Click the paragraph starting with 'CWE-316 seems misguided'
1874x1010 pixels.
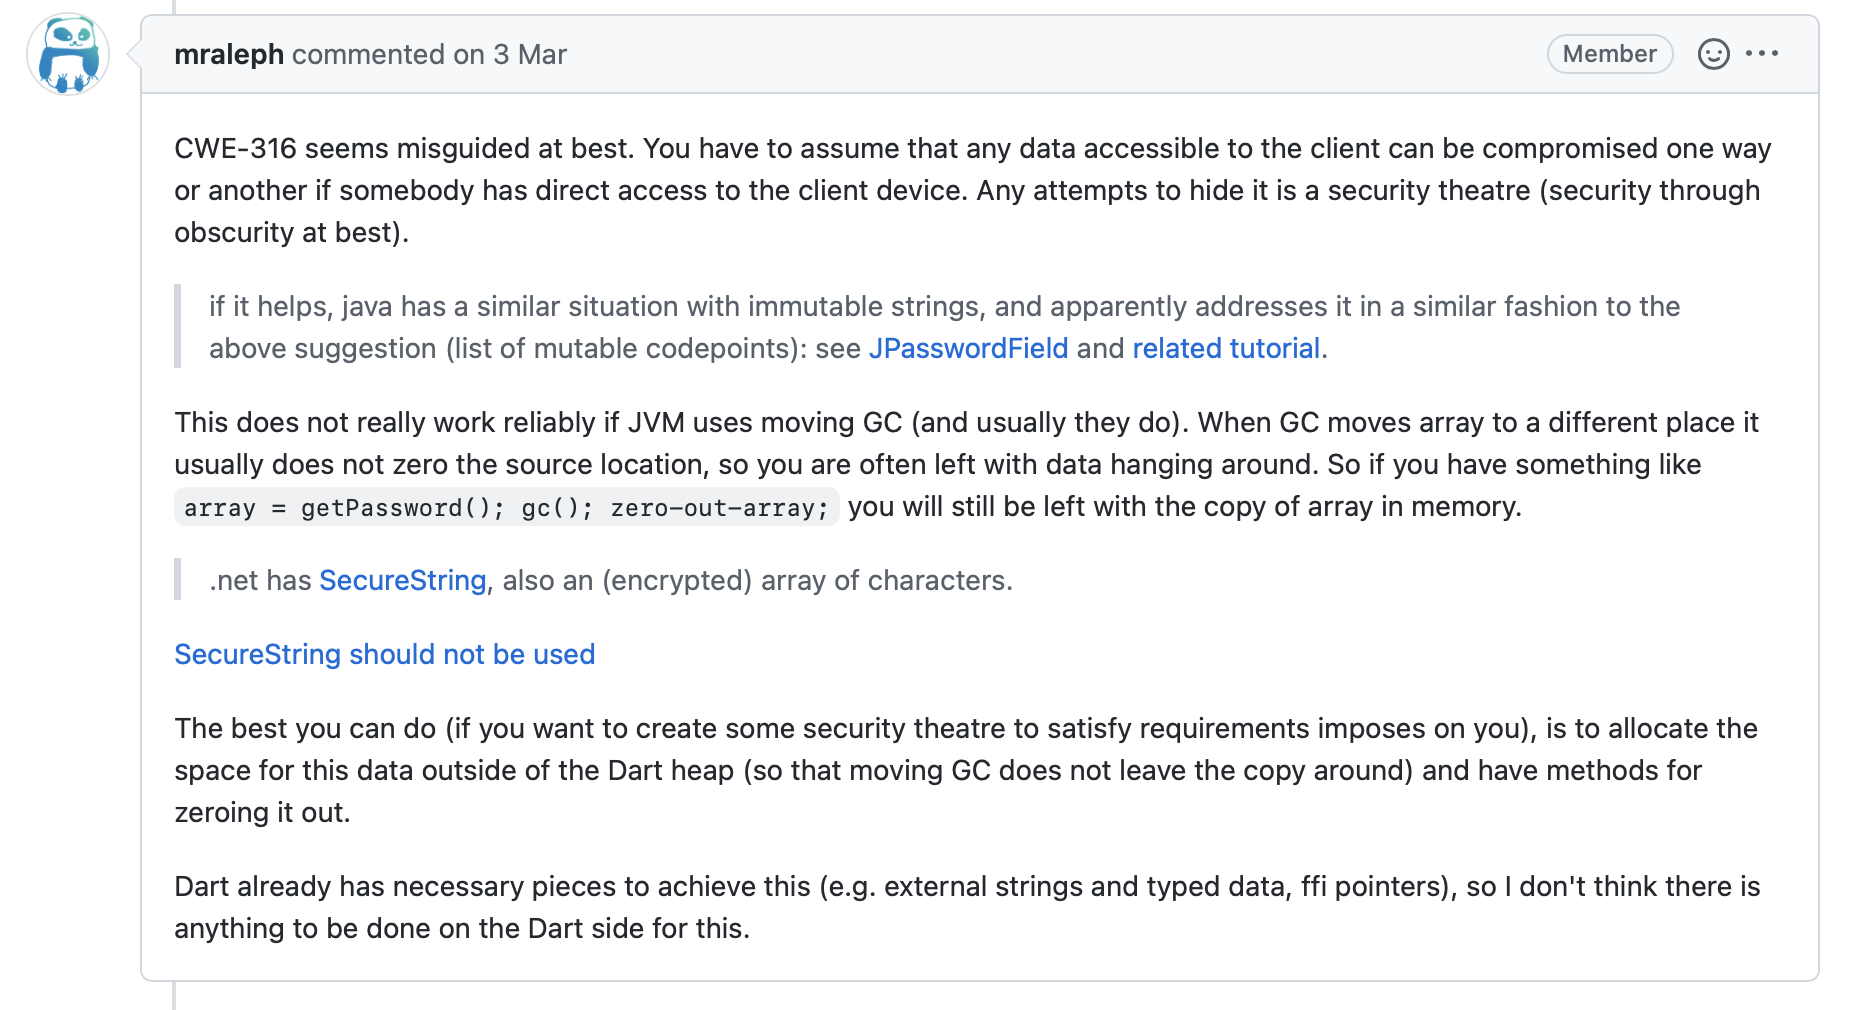click(x=973, y=190)
